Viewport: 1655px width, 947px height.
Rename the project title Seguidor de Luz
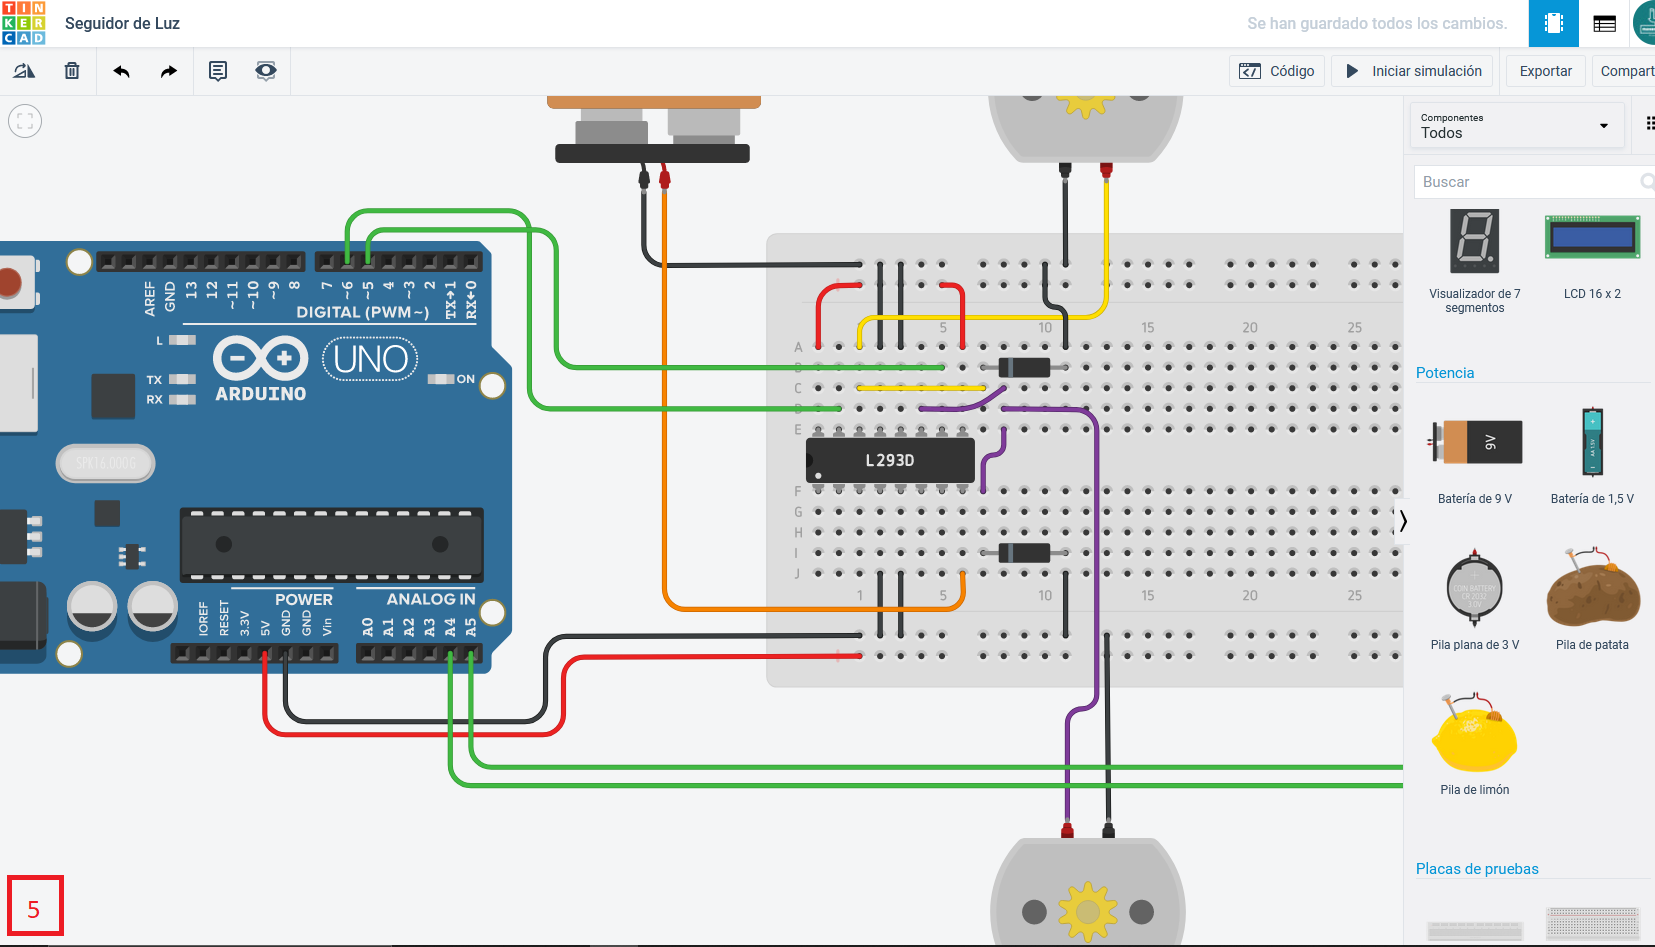[122, 23]
